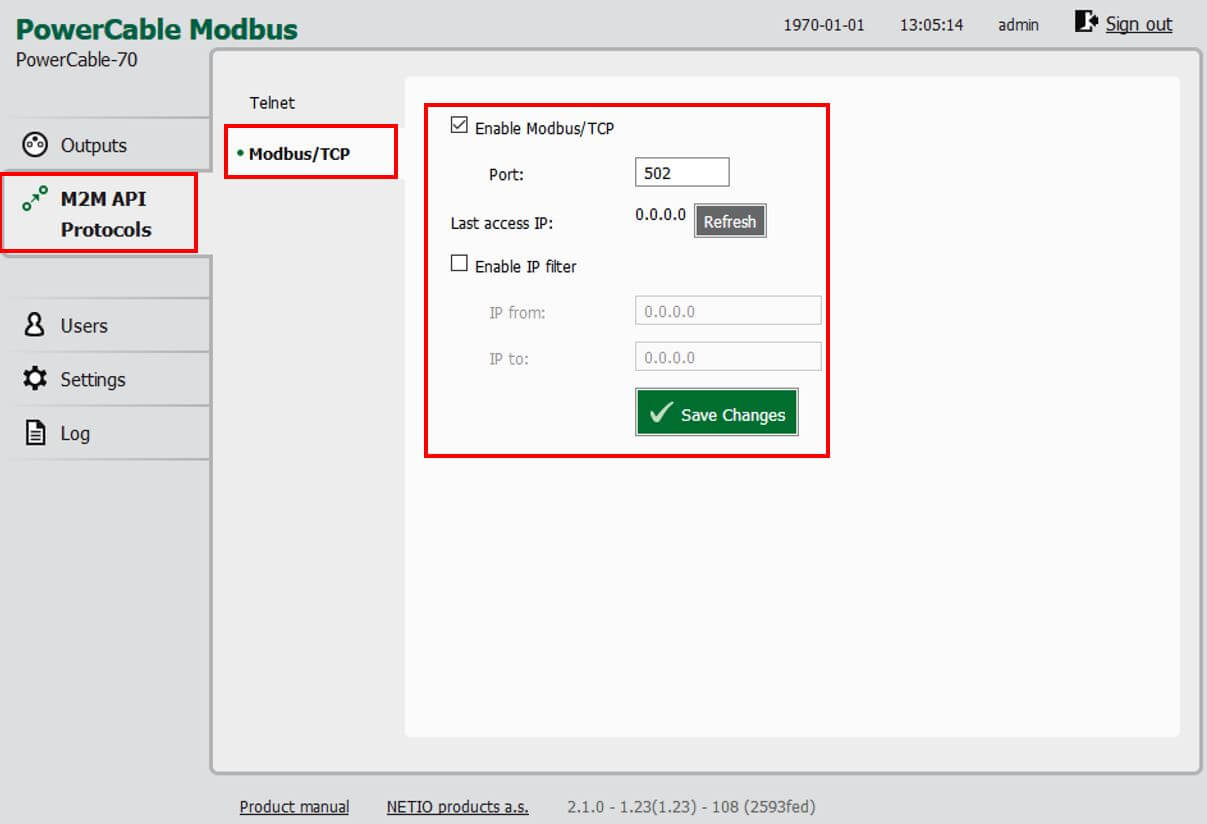Click the checkmark icon on Save Changes
The height and width of the screenshot is (824, 1207).
660,414
